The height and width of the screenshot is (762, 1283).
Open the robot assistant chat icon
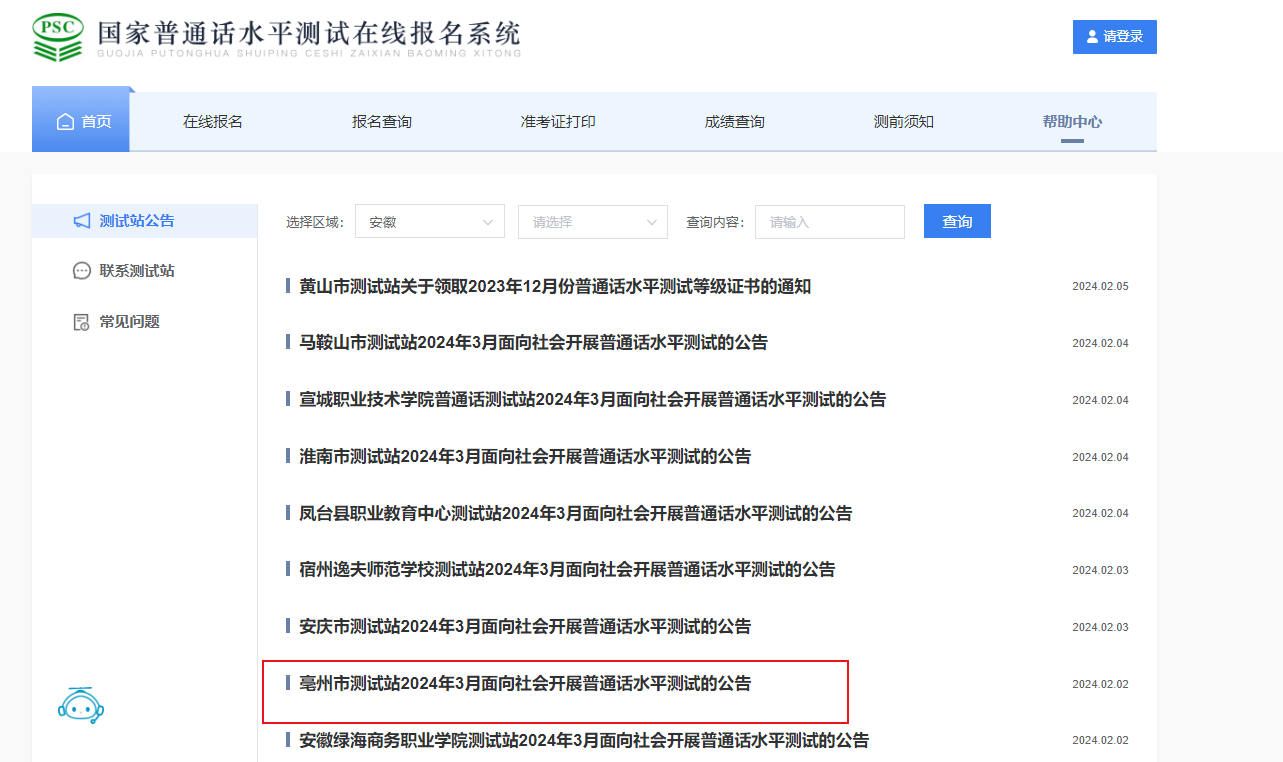pos(81,706)
